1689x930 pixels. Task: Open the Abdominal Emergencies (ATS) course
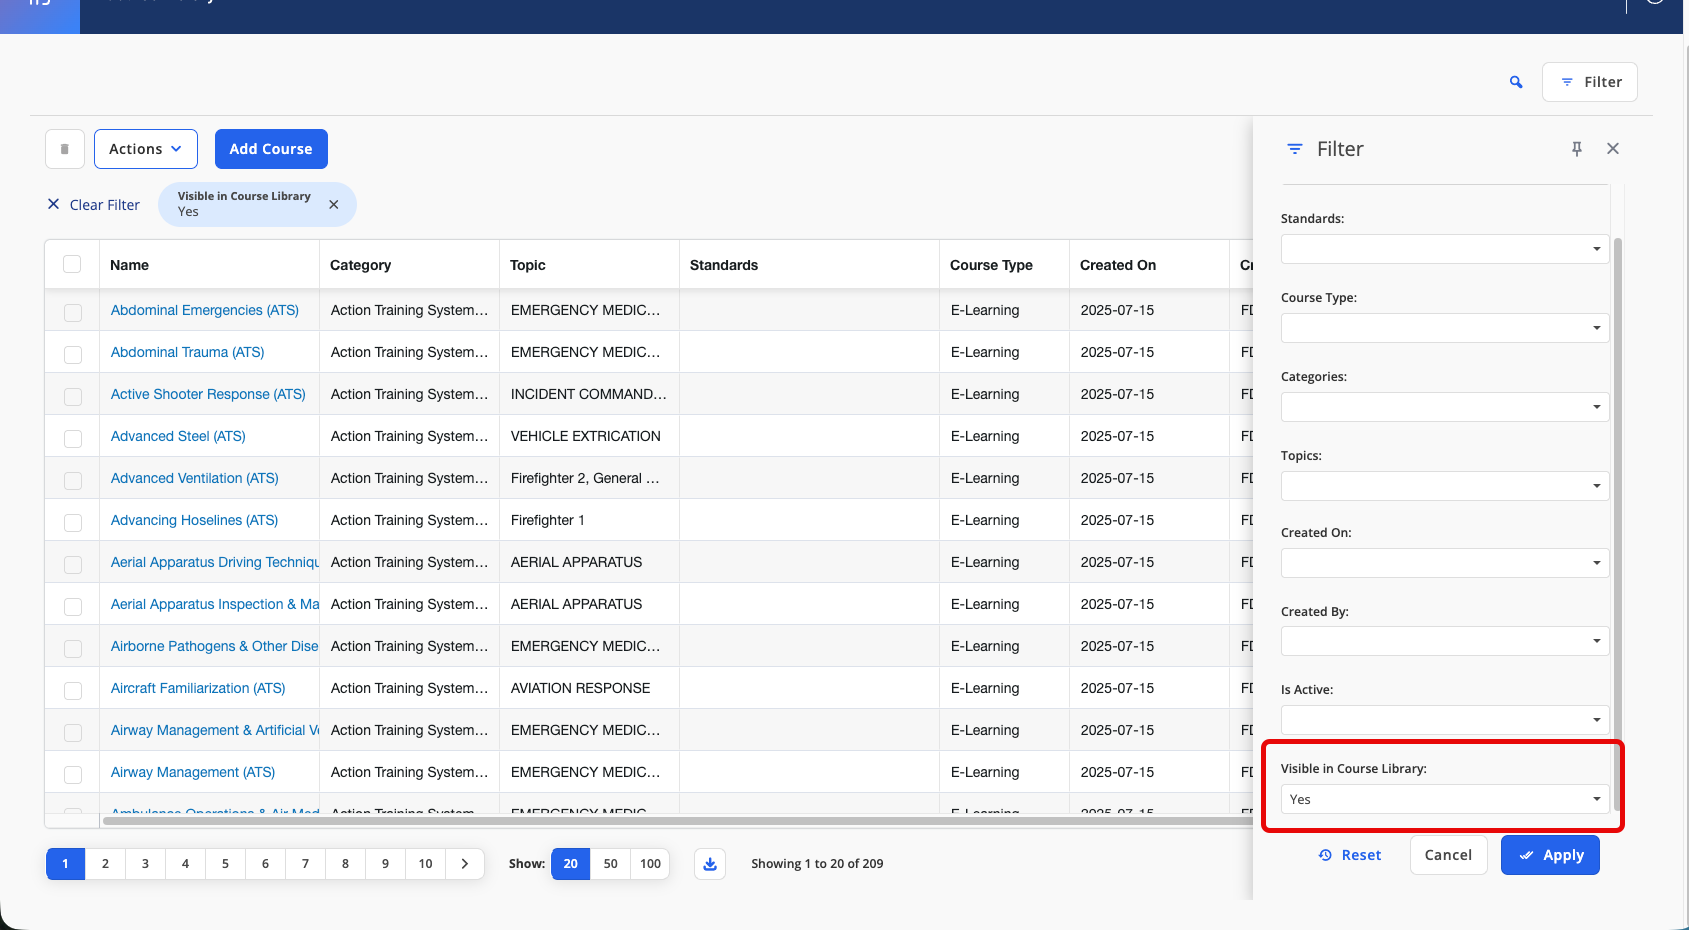click(205, 310)
